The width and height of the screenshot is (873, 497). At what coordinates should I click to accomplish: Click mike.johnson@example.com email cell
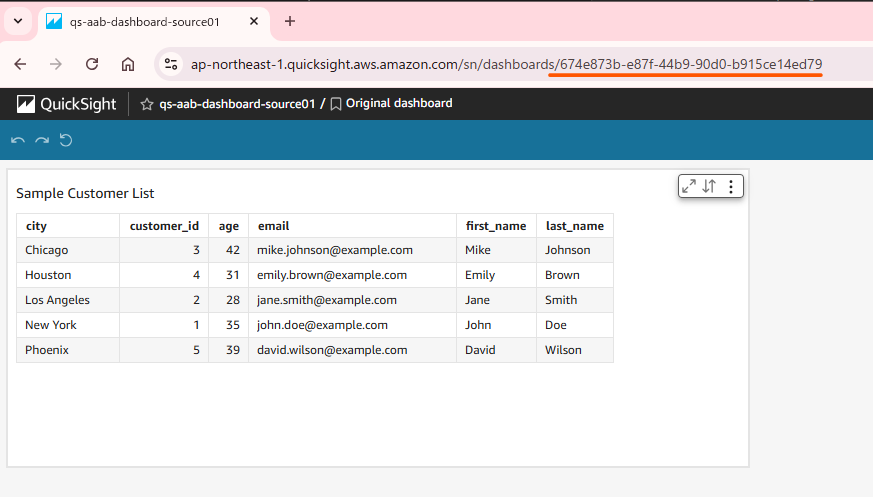coord(352,250)
